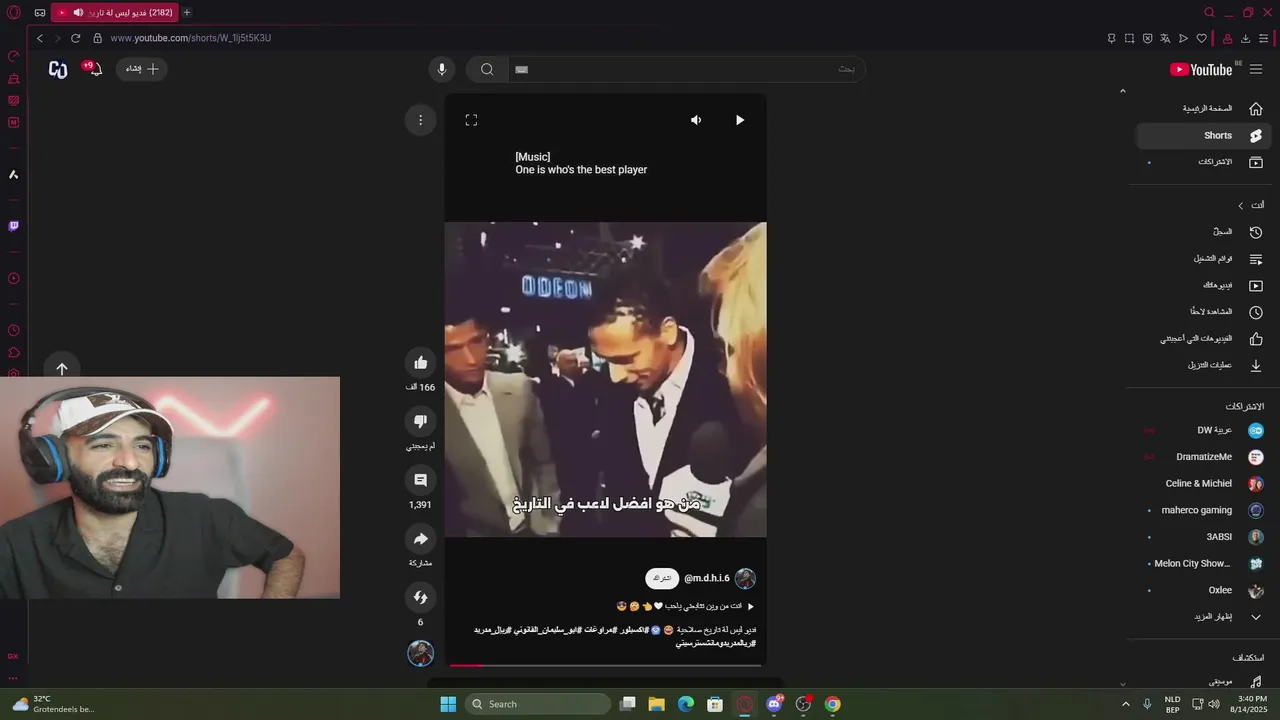The image size is (1280, 720).
Task: Show hidden tray icons chevron
Action: pyautogui.click(x=1125, y=704)
